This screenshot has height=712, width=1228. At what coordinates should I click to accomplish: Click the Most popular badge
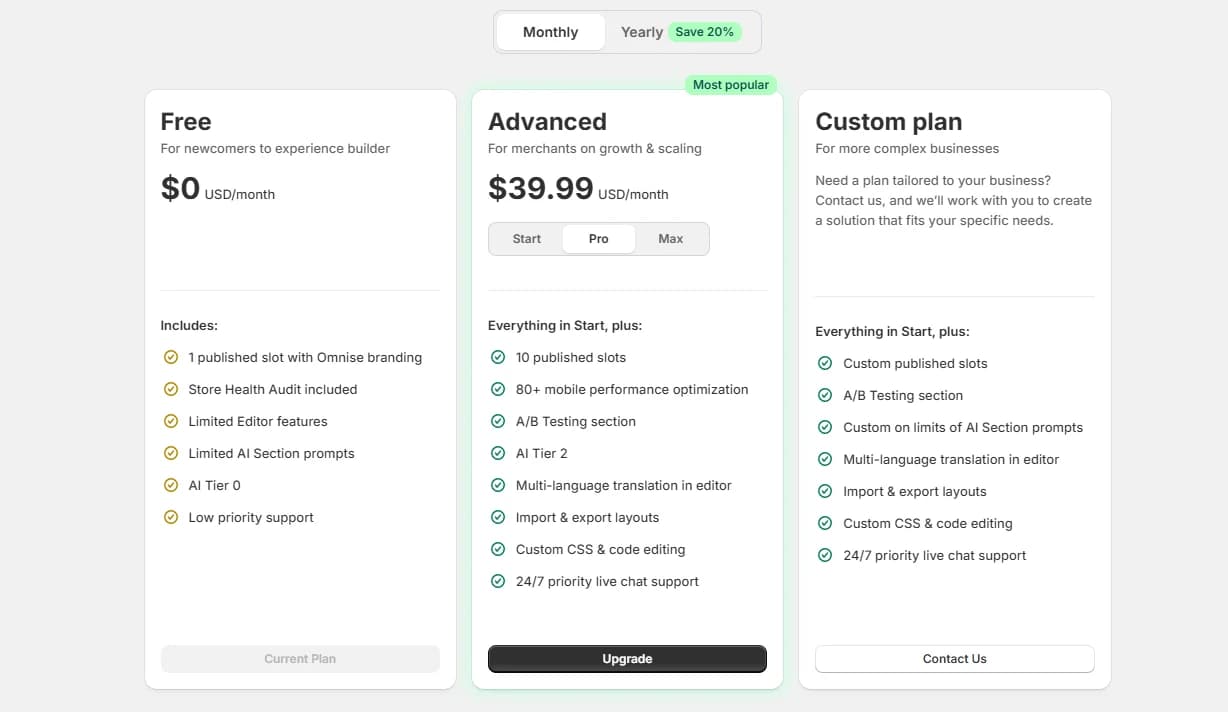731,85
